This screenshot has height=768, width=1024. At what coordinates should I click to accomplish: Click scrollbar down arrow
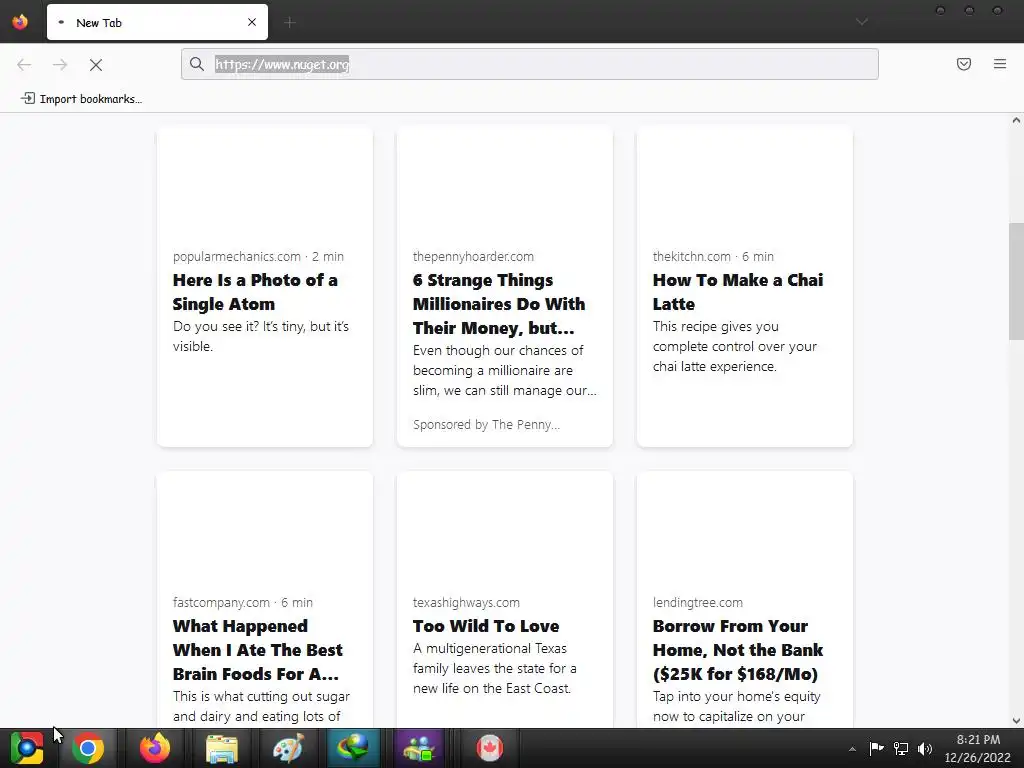[x=1016, y=721]
